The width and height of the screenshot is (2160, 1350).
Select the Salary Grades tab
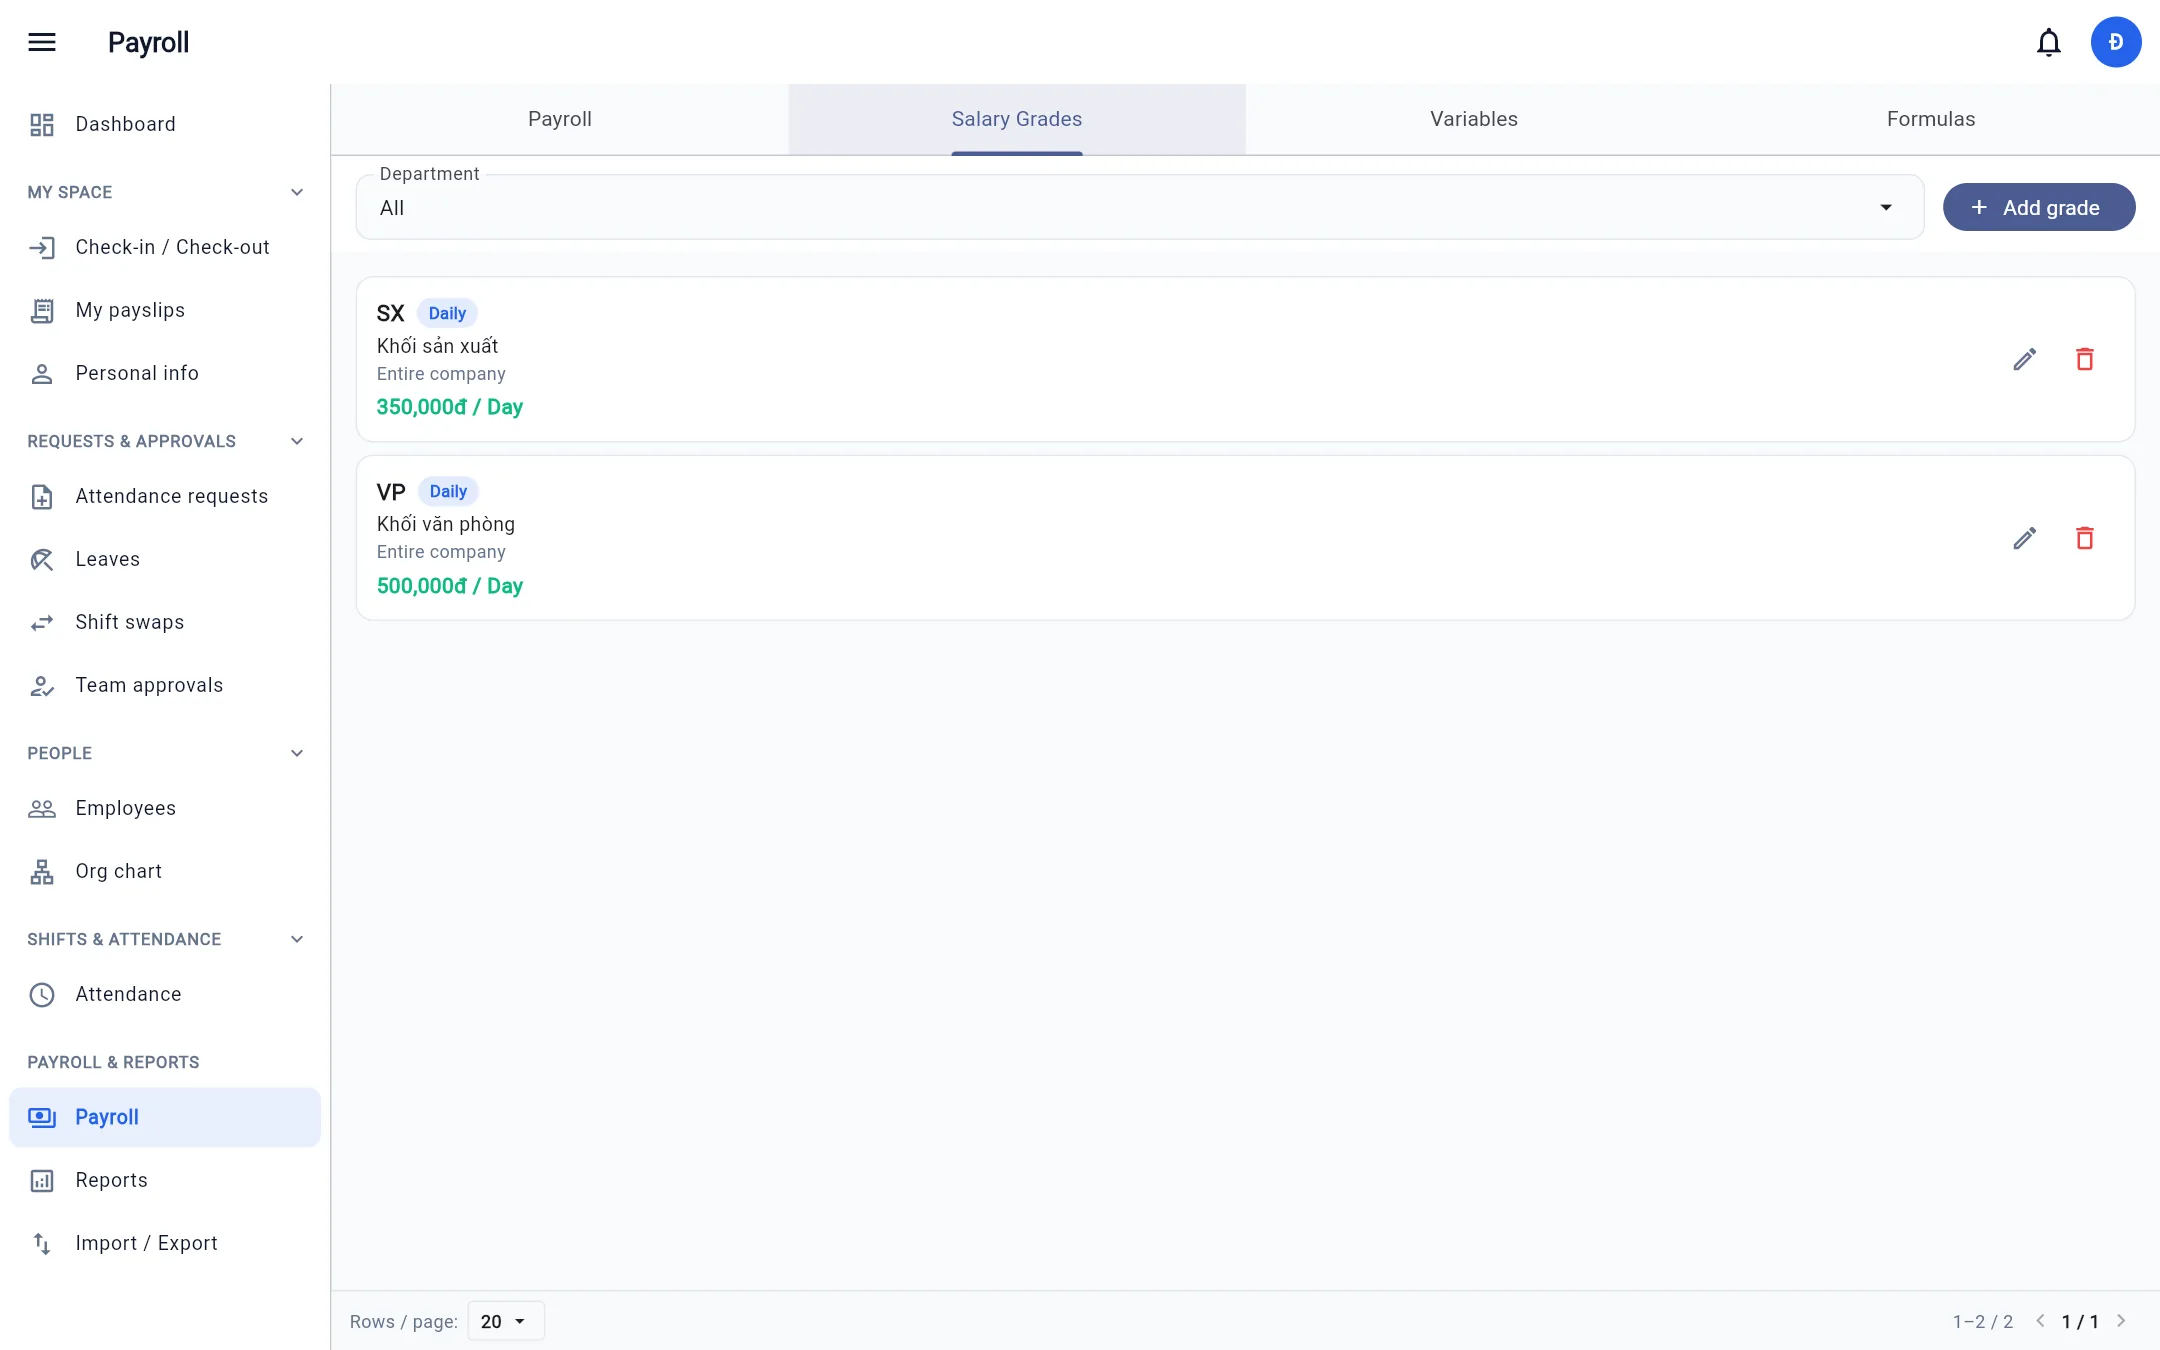coord(1017,119)
